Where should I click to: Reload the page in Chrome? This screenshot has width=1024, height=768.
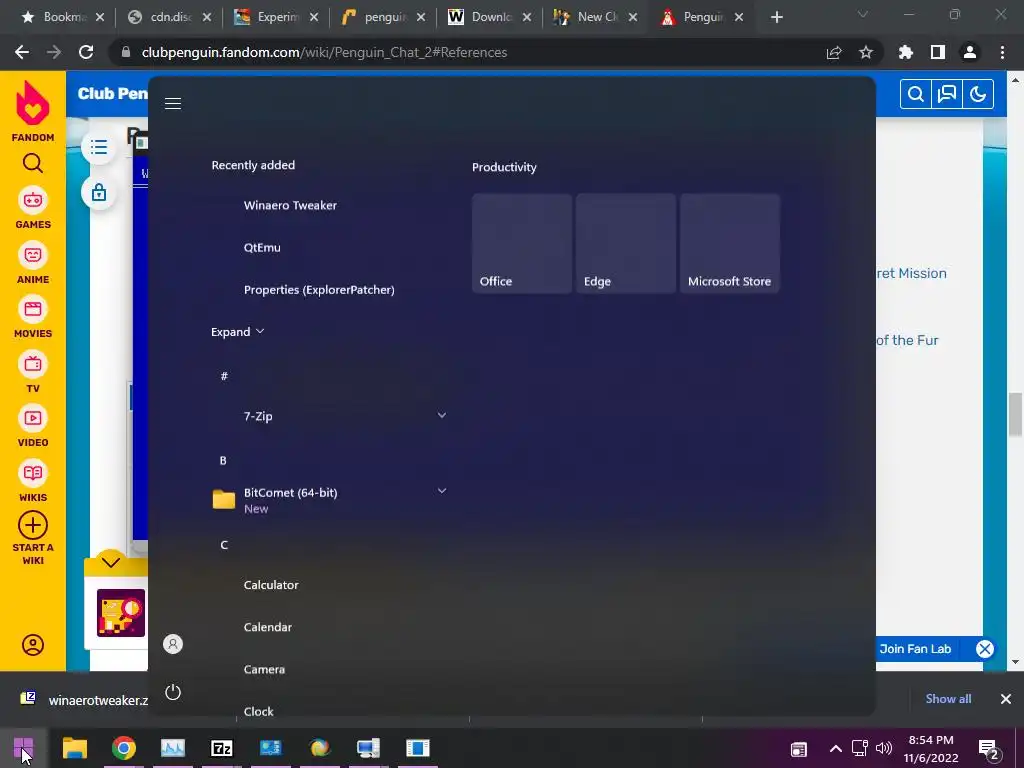coord(86,52)
